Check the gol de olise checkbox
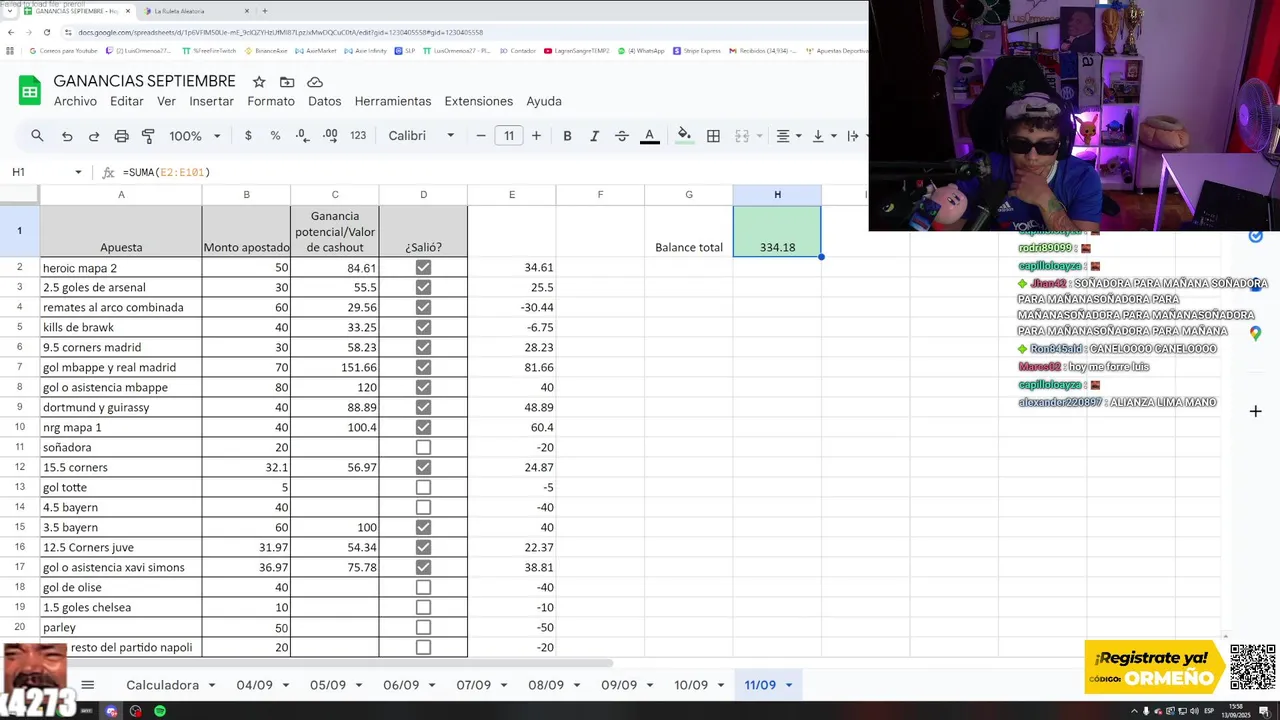 coord(423,587)
